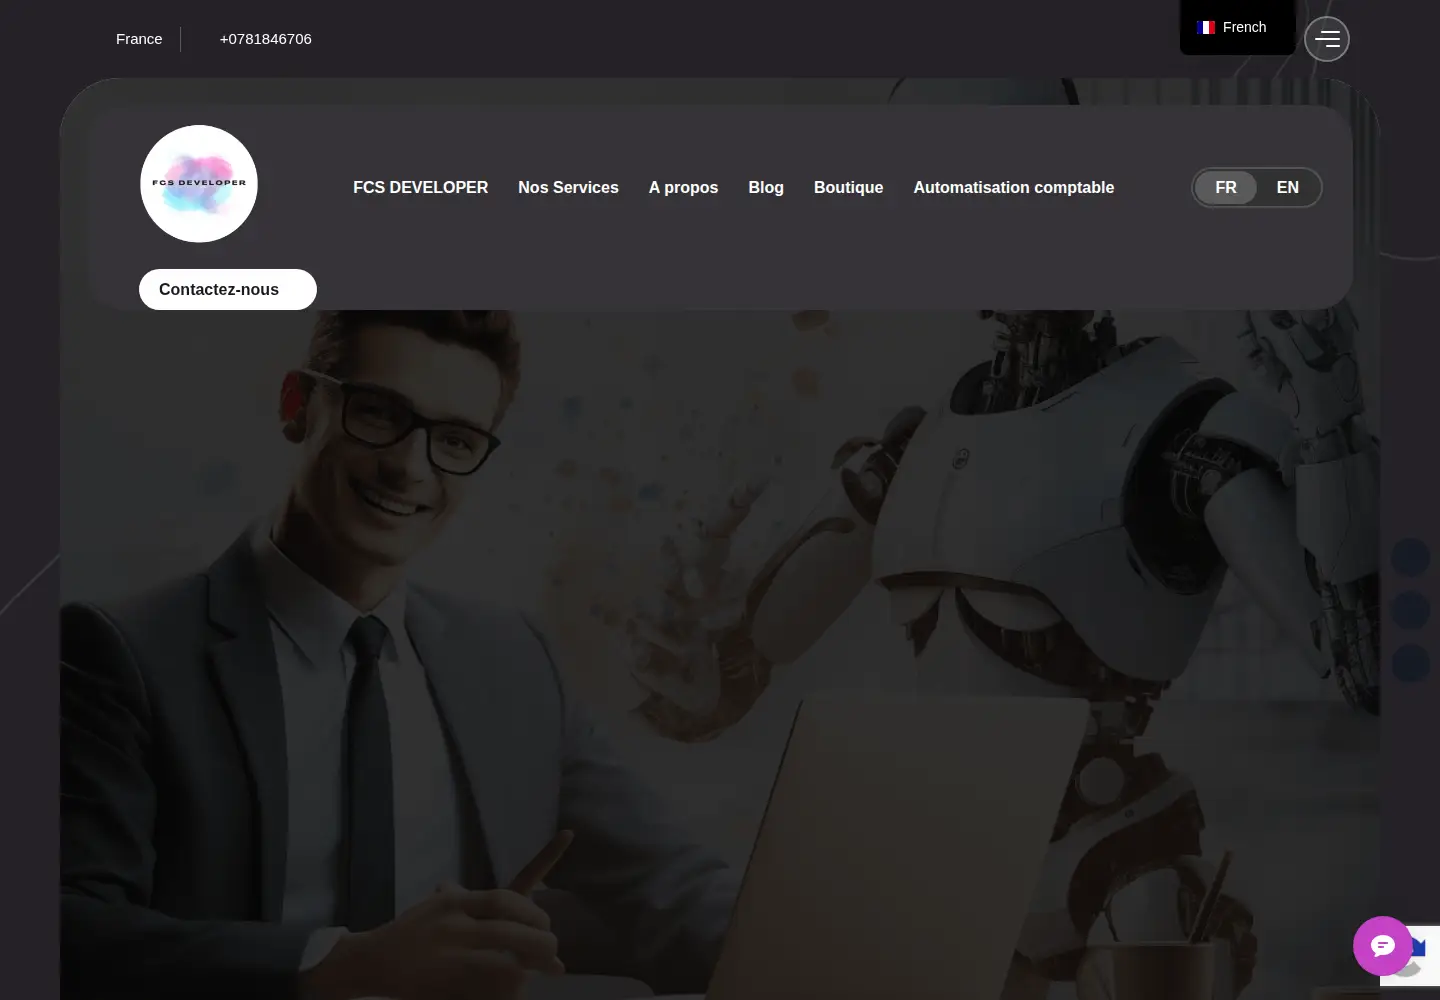This screenshot has width=1440, height=1000.
Task: Click the phone number +0781846706
Action: 266,39
